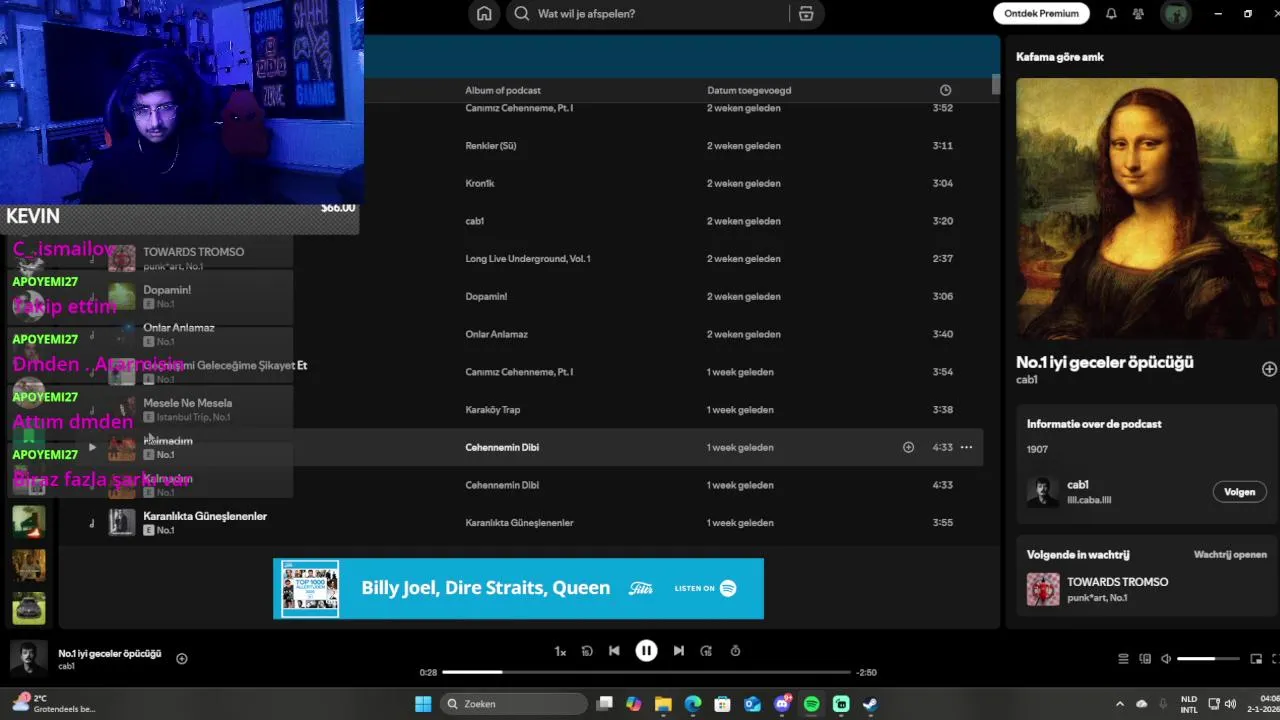
Task: Click the Wat wil je afspelen search field
Action: pos(646,14)
